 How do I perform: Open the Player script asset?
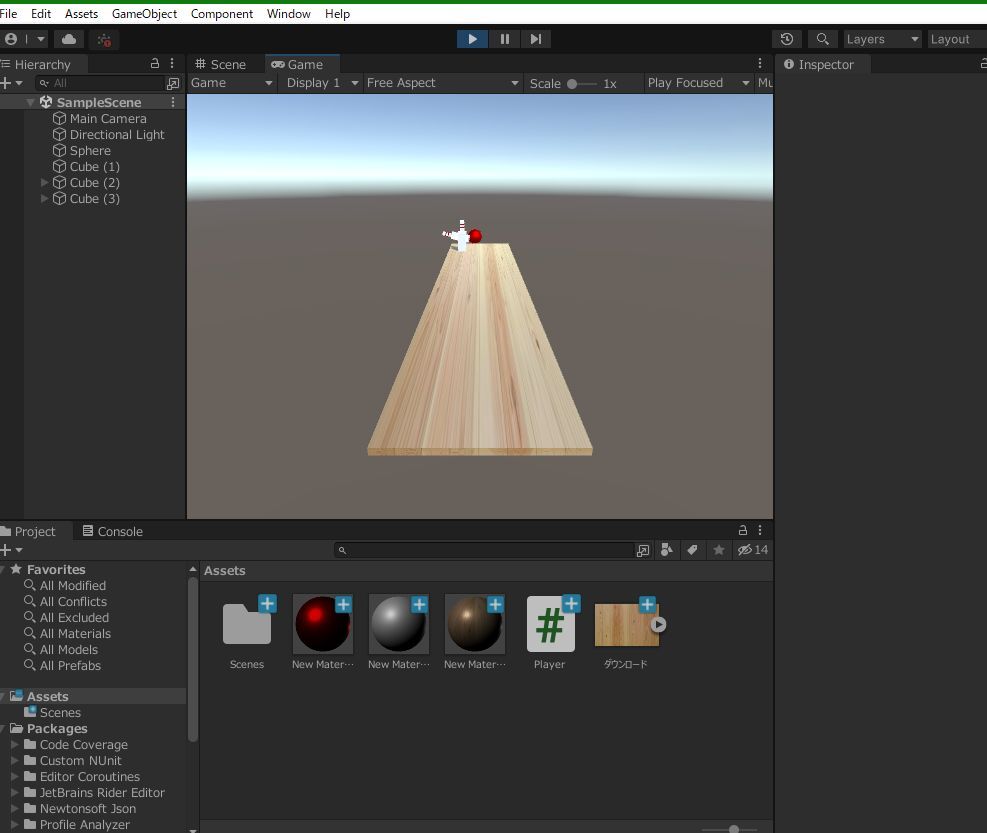(550, 625)
